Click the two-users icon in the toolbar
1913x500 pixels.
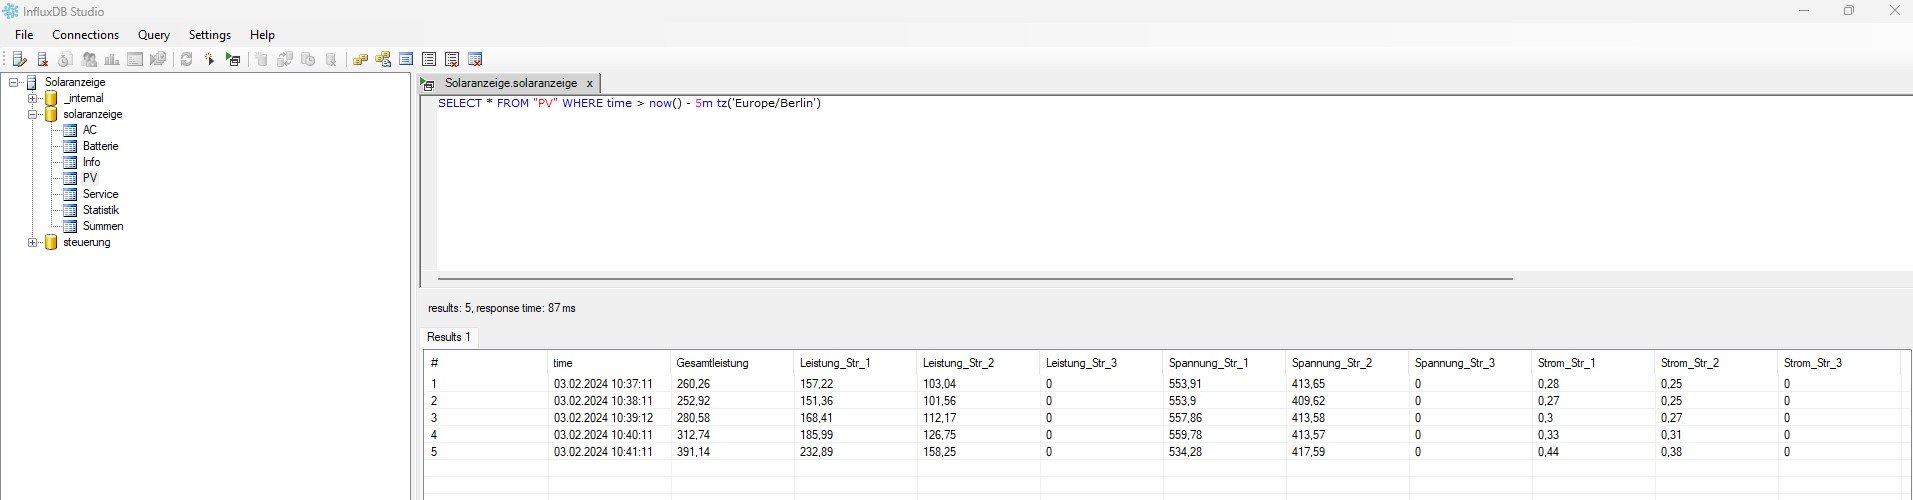pos(89,60)
